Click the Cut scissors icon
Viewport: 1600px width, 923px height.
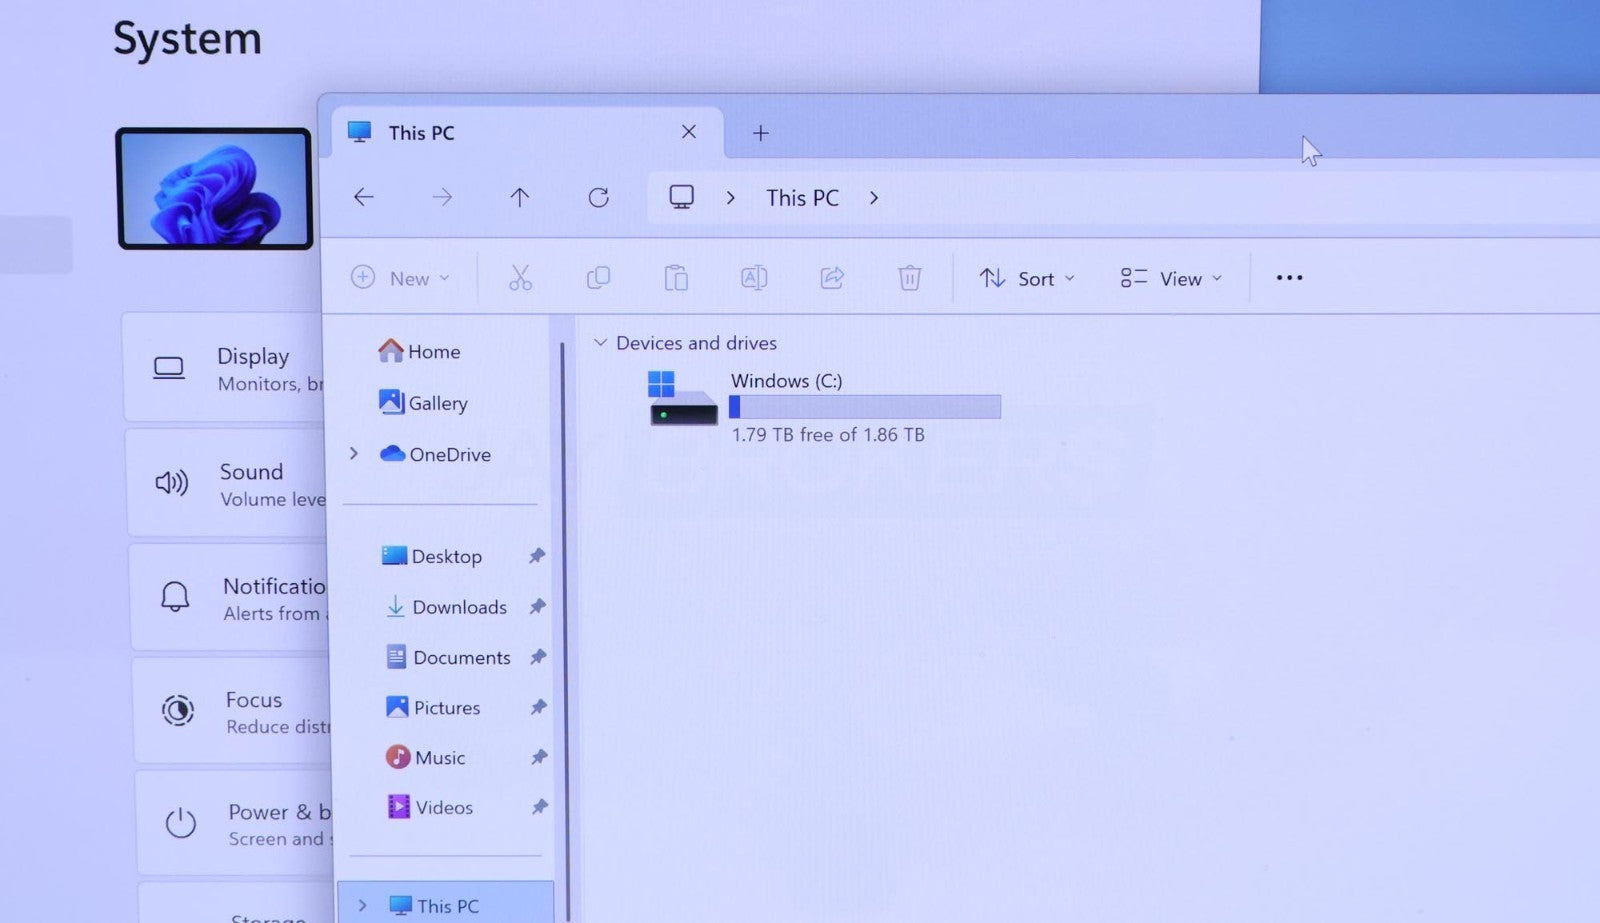coord(520,278)
